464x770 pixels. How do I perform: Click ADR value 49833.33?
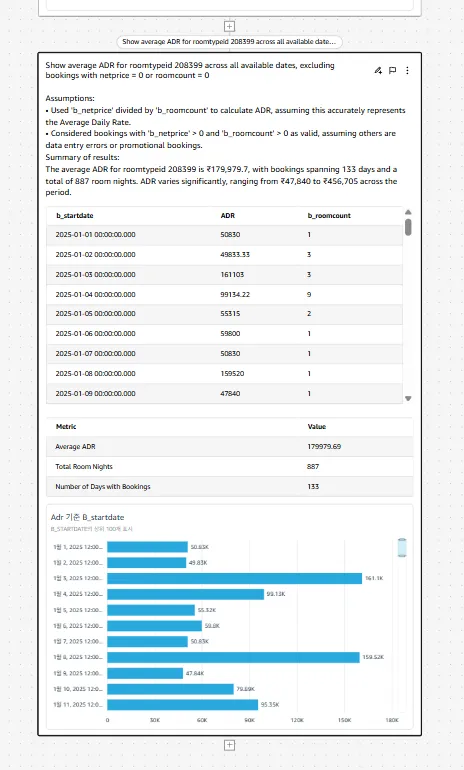coord(235,255)
